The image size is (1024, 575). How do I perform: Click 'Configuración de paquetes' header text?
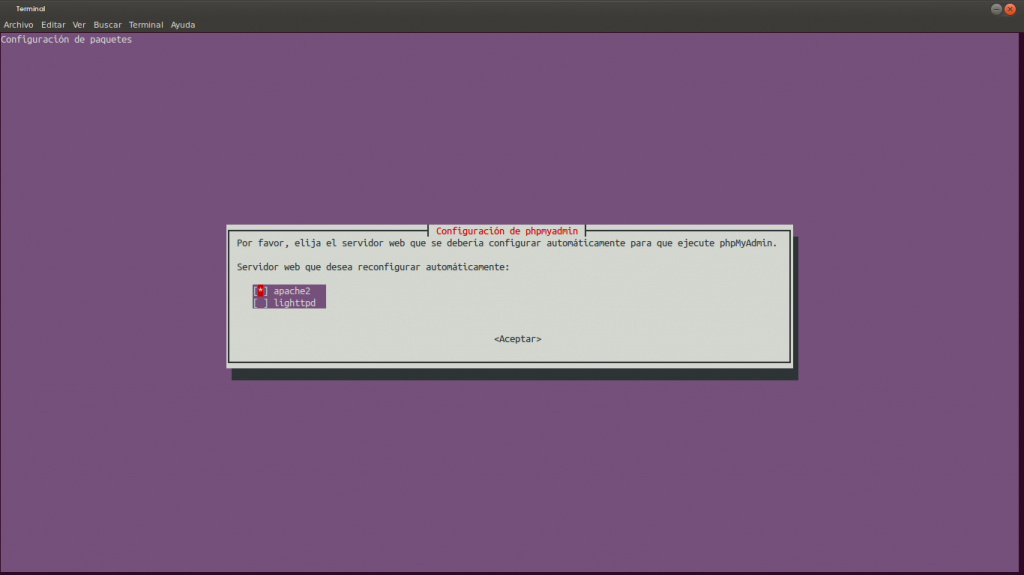pyautogui.click(x=66, y=40)
